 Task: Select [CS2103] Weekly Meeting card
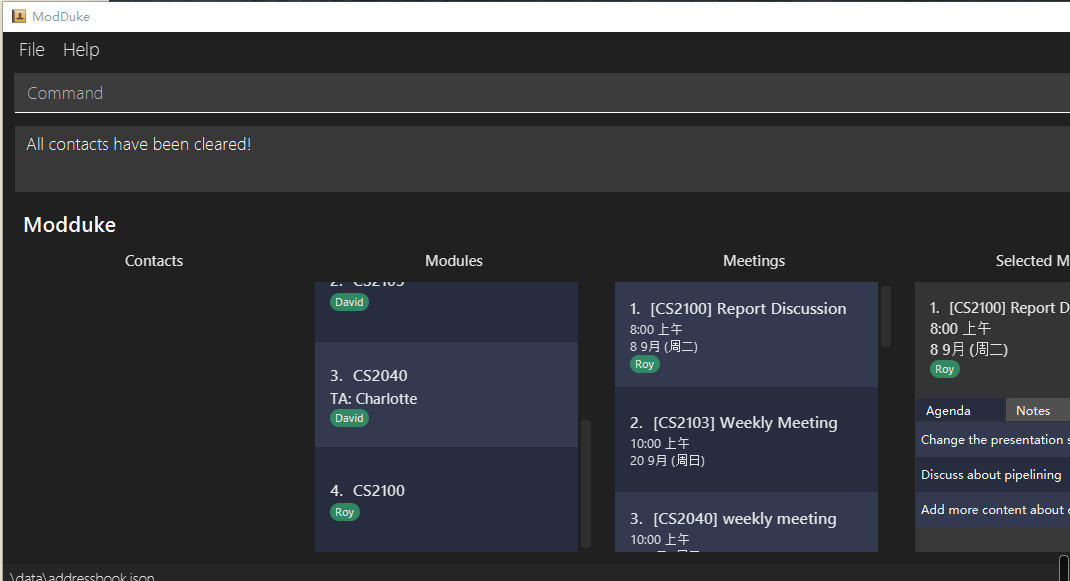[x=746, y=440]
